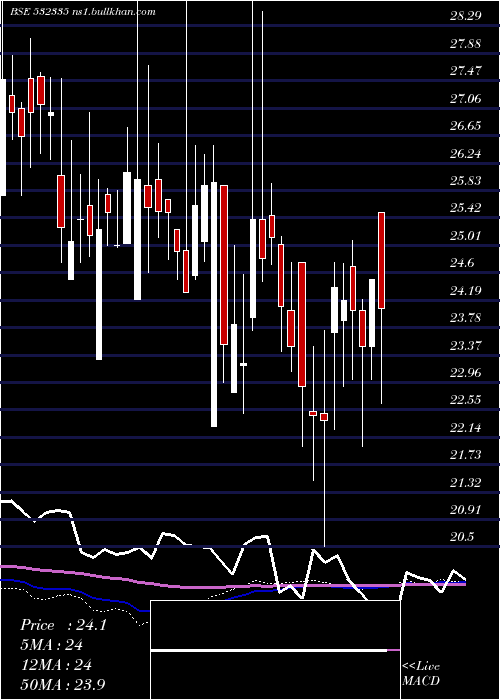This screenshot has width=500, height=700.
Task: Click the 24.19 price axis label
Action: click(466, 291)
